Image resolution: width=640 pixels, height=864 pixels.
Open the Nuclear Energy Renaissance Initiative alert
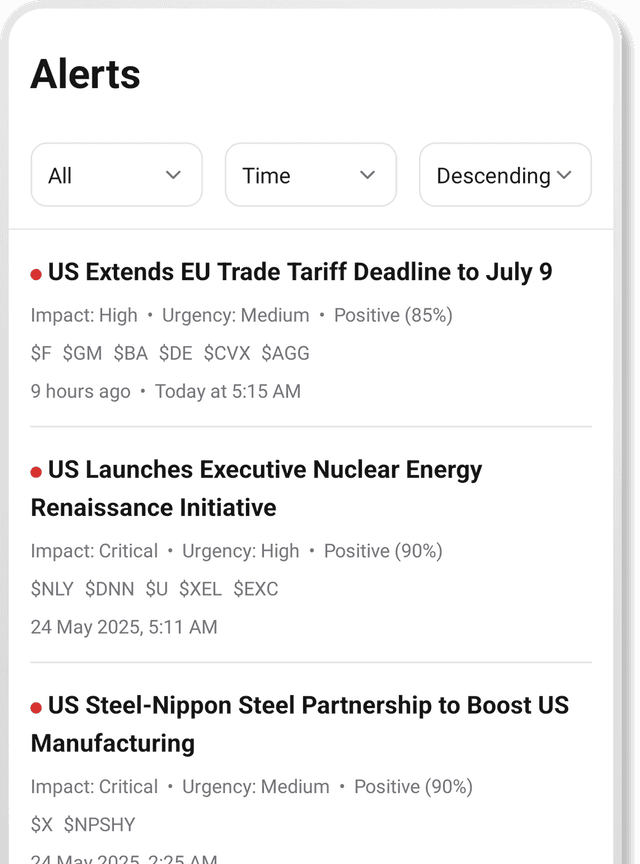[x=256, y=488]
